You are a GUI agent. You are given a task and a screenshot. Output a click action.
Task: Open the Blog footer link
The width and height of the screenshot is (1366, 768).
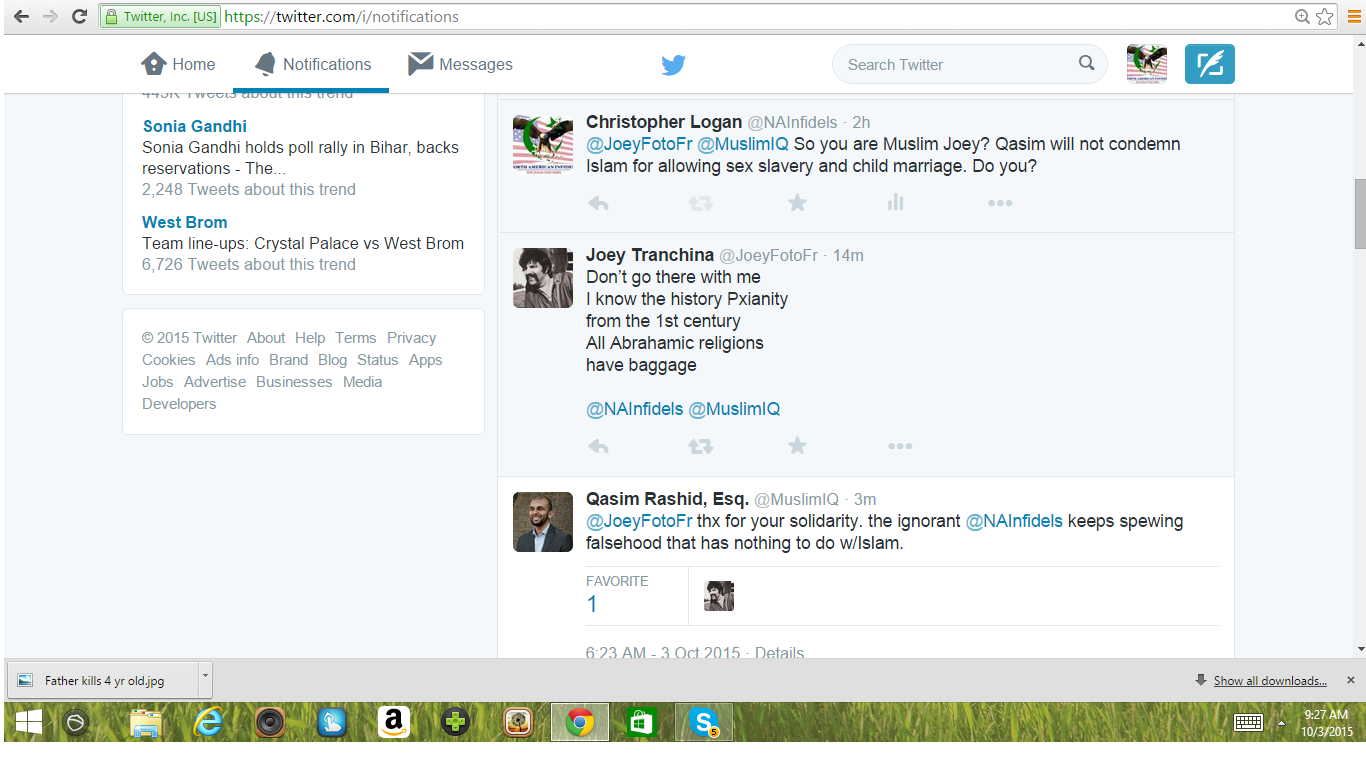pyautogui.click(x=333, y=360)
